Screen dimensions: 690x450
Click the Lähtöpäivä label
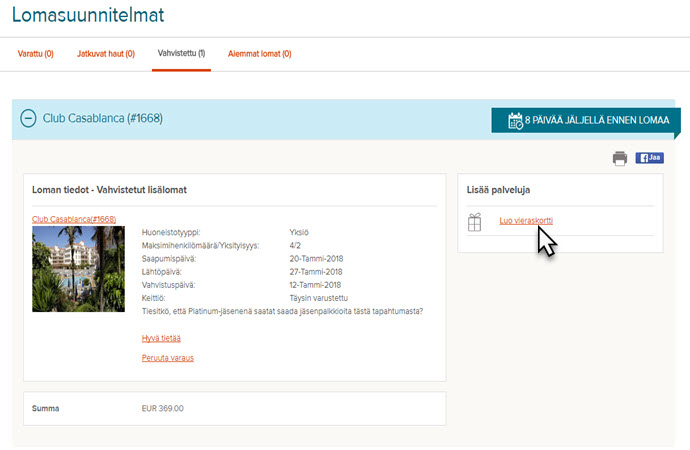(161, 272)
